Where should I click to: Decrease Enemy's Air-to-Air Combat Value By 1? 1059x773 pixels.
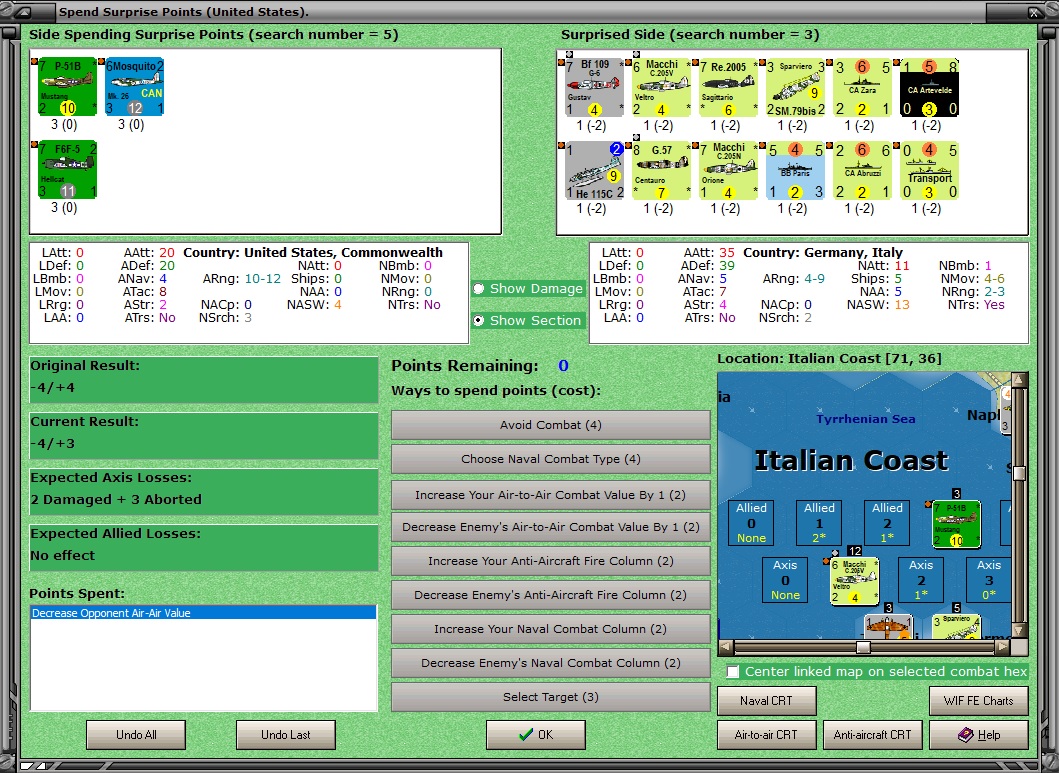coord(550,527)
